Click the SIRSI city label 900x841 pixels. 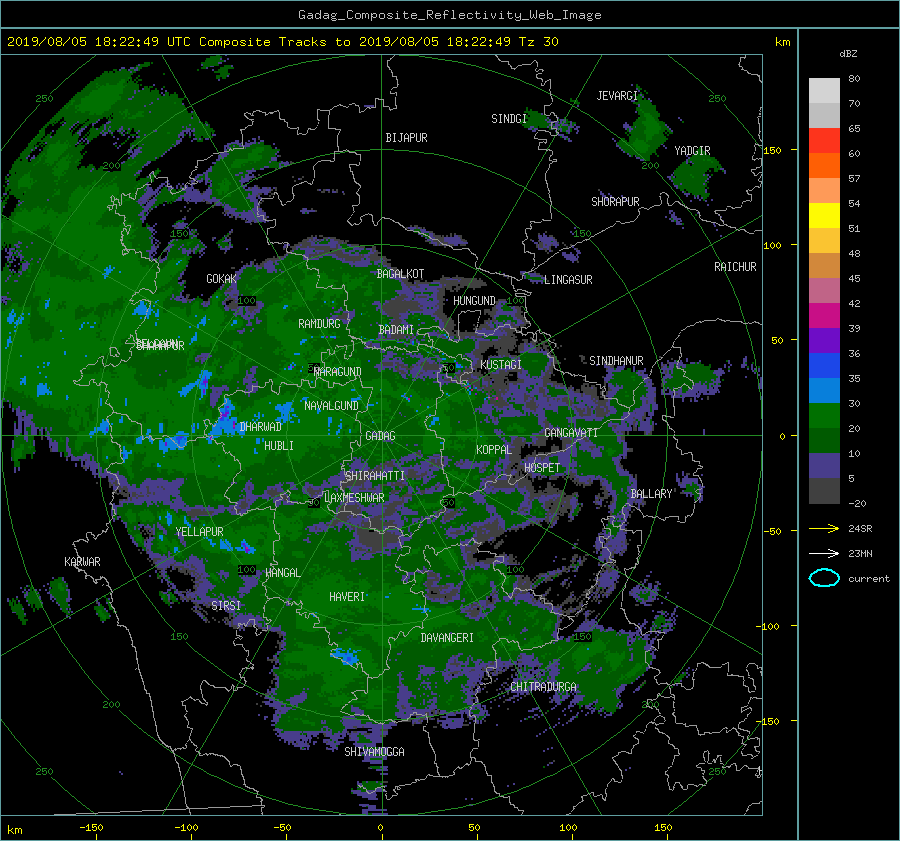click(226, 606)
